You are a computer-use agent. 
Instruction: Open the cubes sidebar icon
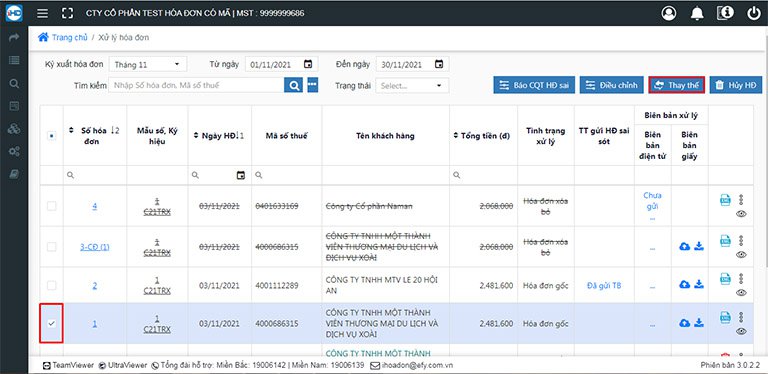coord(14,129)
